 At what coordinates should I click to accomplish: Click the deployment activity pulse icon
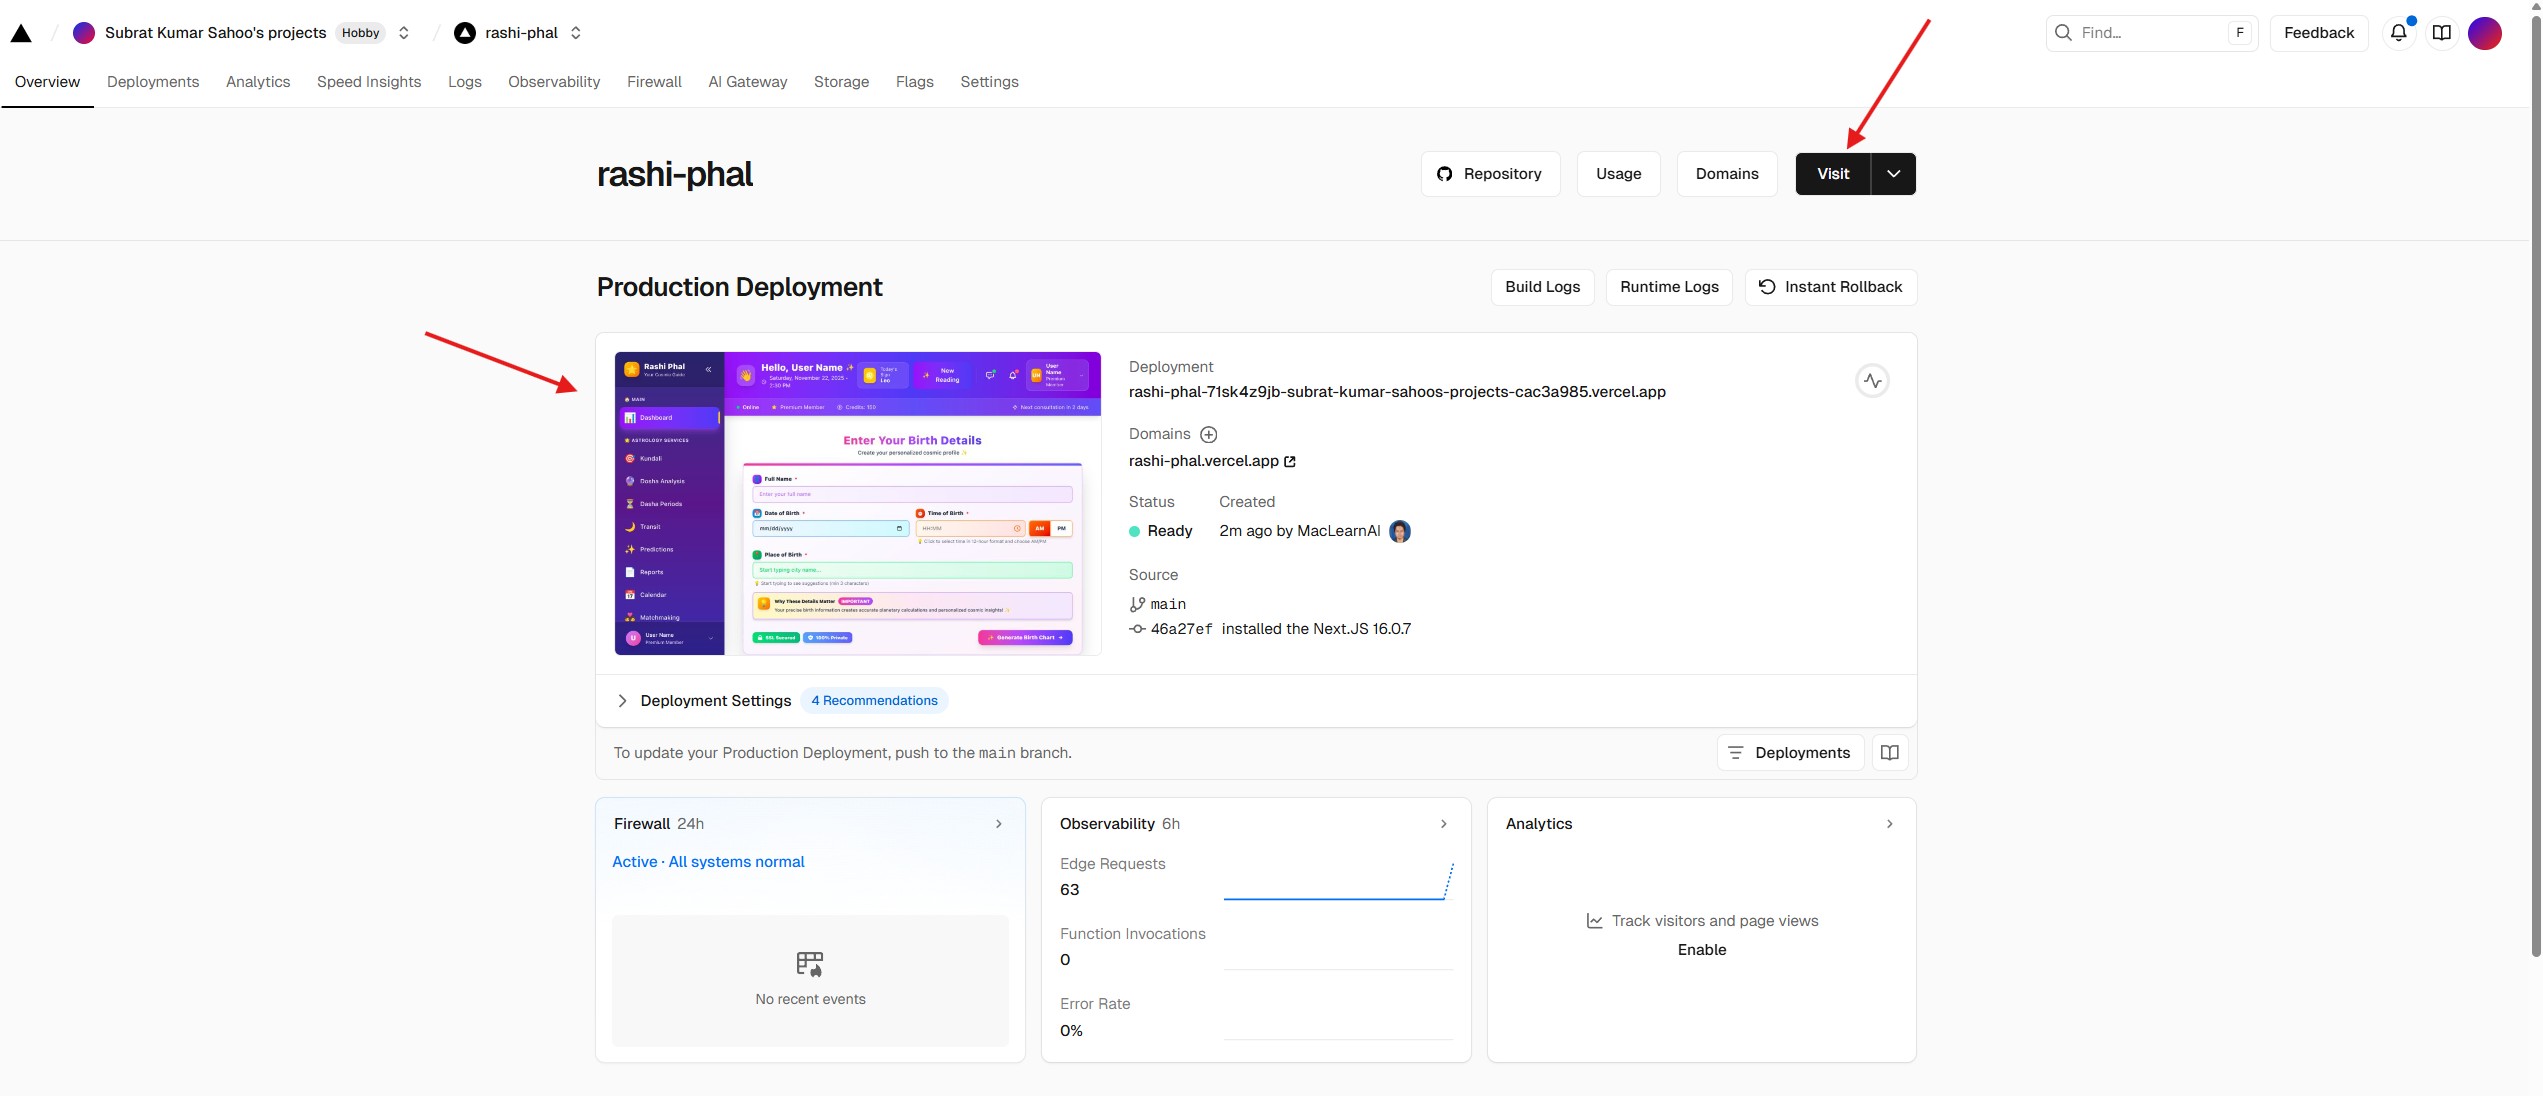[x=1872, y=381]
